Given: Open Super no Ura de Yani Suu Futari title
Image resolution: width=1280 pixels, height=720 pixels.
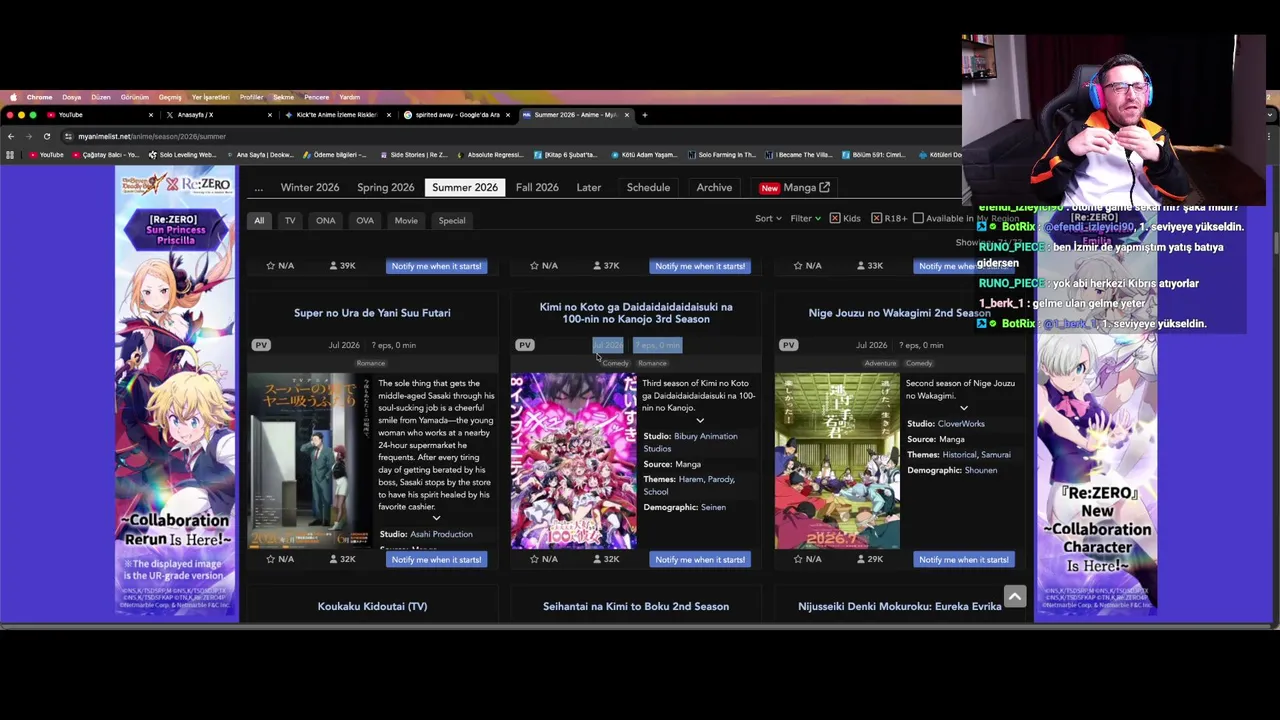Looking at the screenshot, I should 372,313.
